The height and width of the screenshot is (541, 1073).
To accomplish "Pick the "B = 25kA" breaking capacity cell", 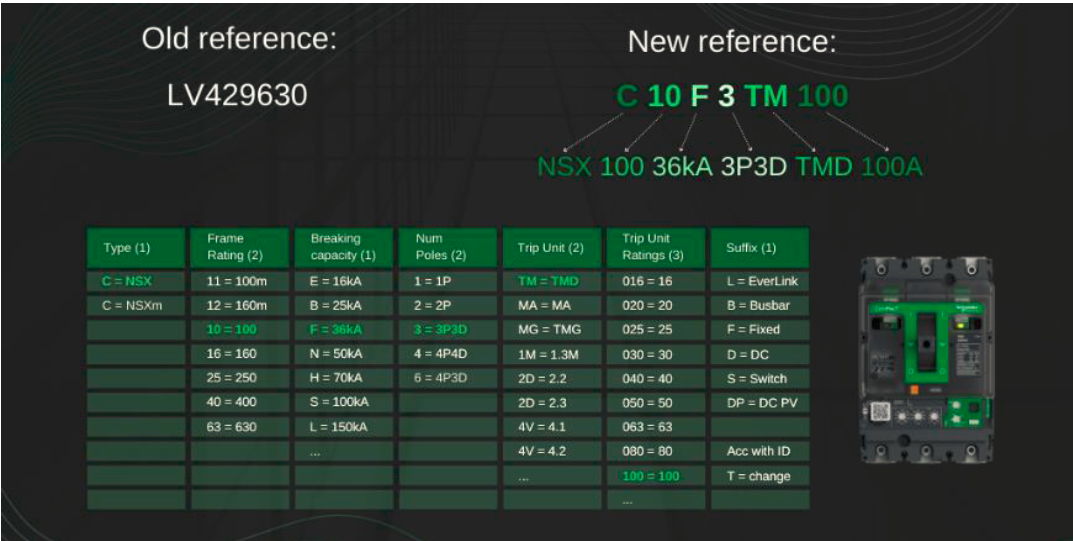I will tap(344, 306).
